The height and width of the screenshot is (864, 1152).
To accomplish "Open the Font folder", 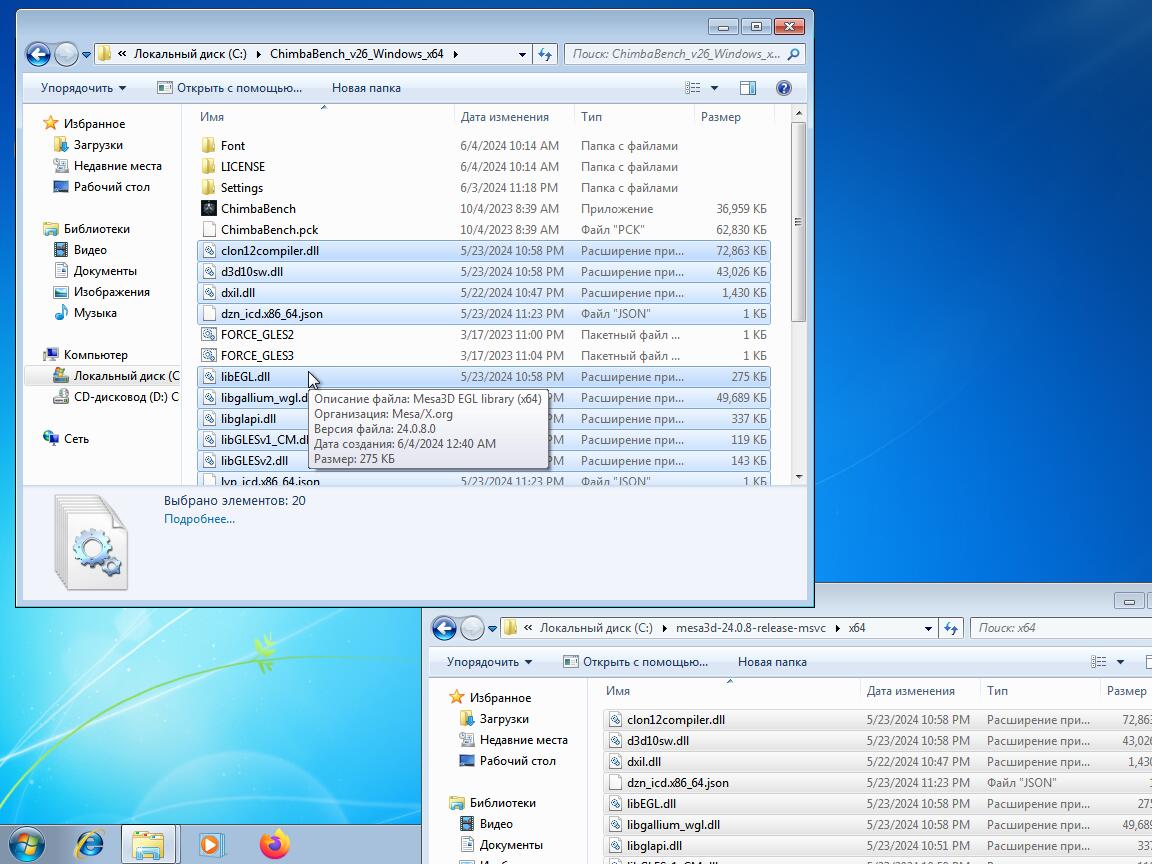I will (x=232, y=146).
